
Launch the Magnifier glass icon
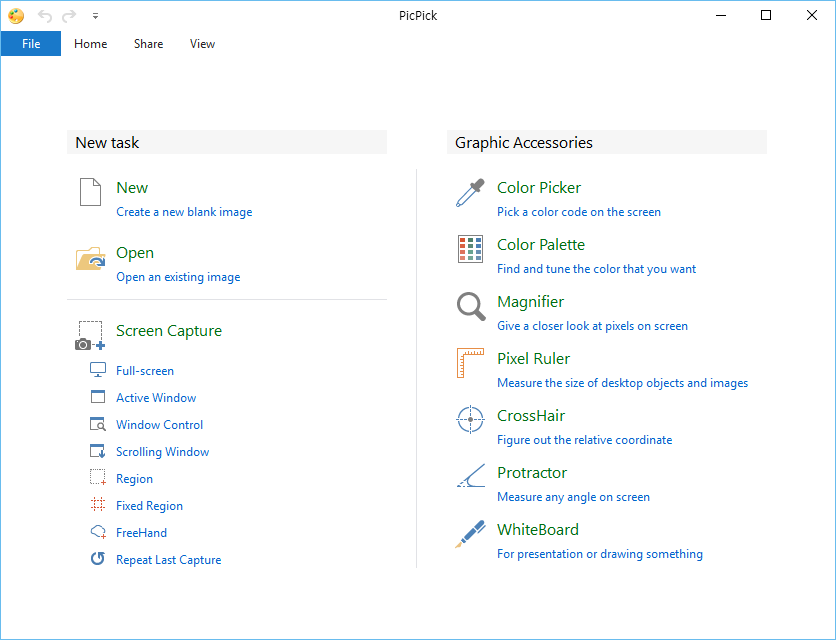[470, 307]
